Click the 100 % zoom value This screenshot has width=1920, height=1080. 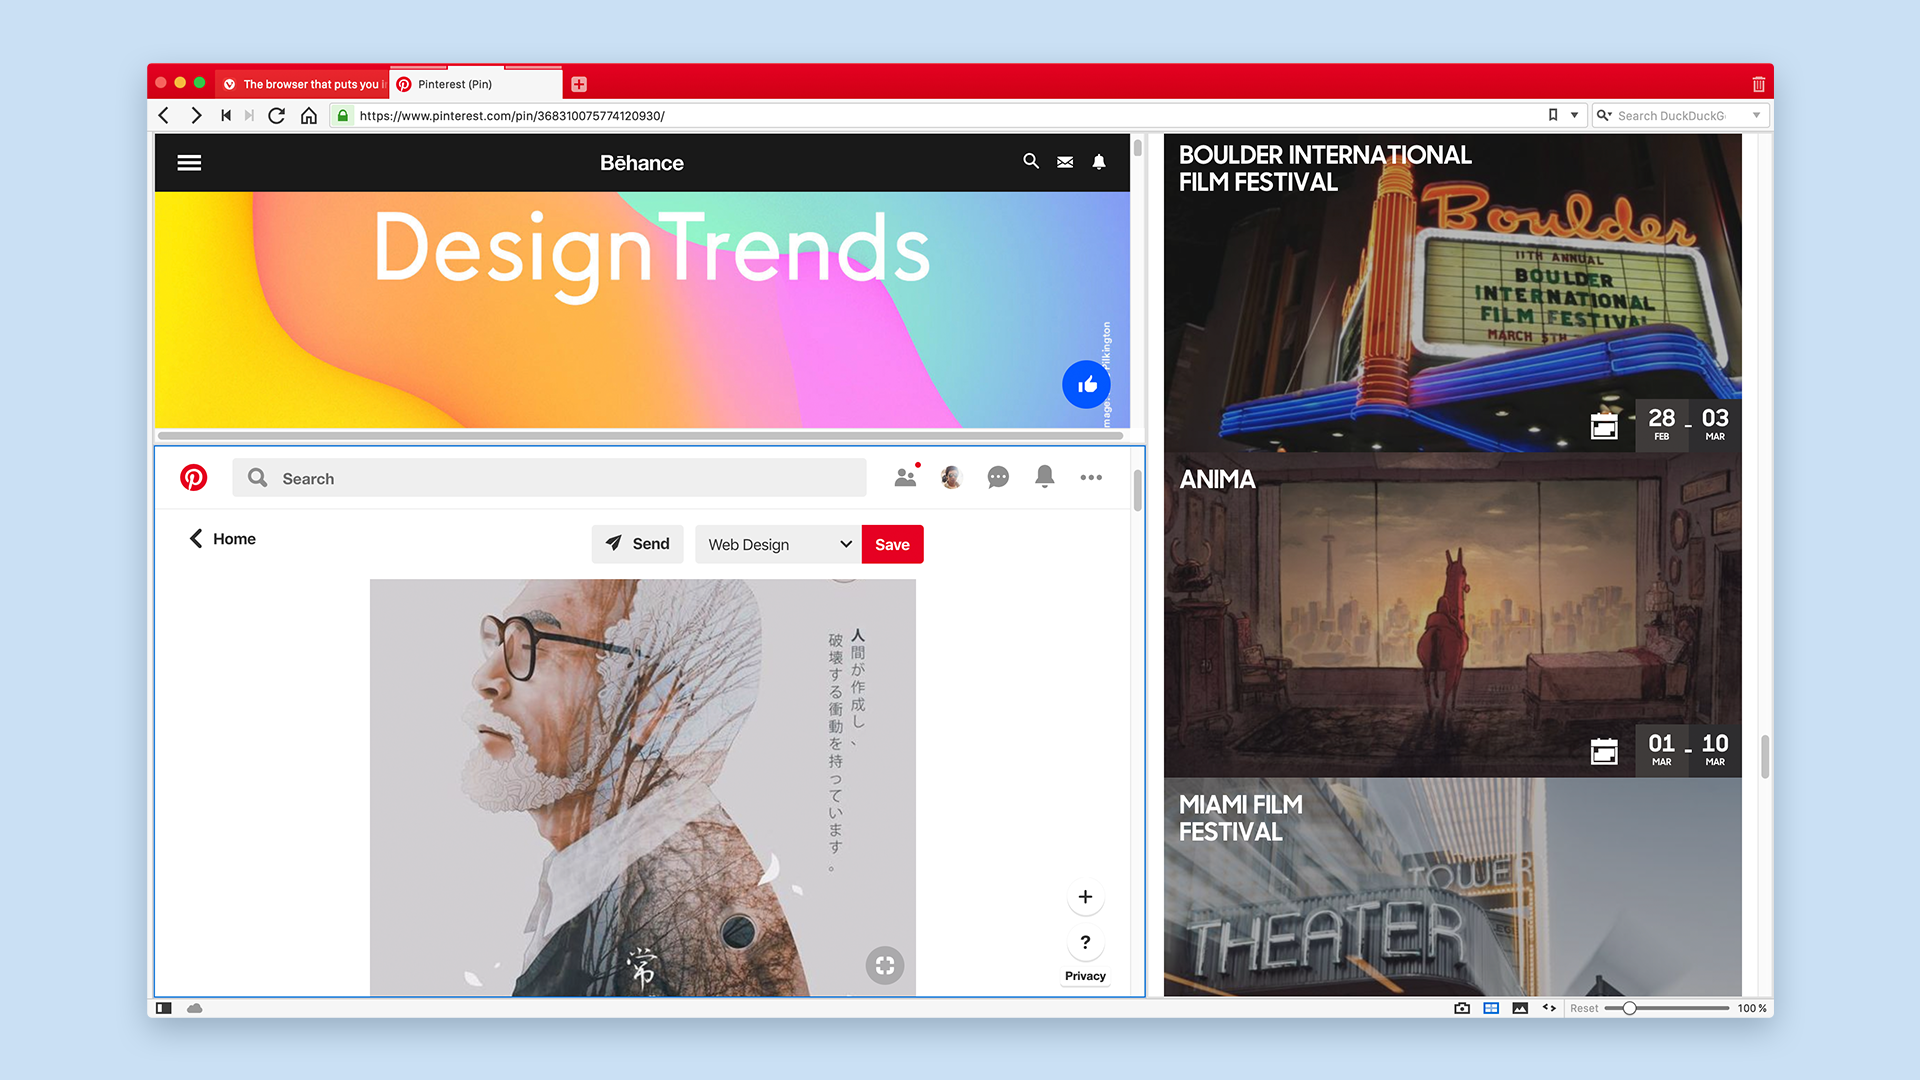tap(1751, 1008)
